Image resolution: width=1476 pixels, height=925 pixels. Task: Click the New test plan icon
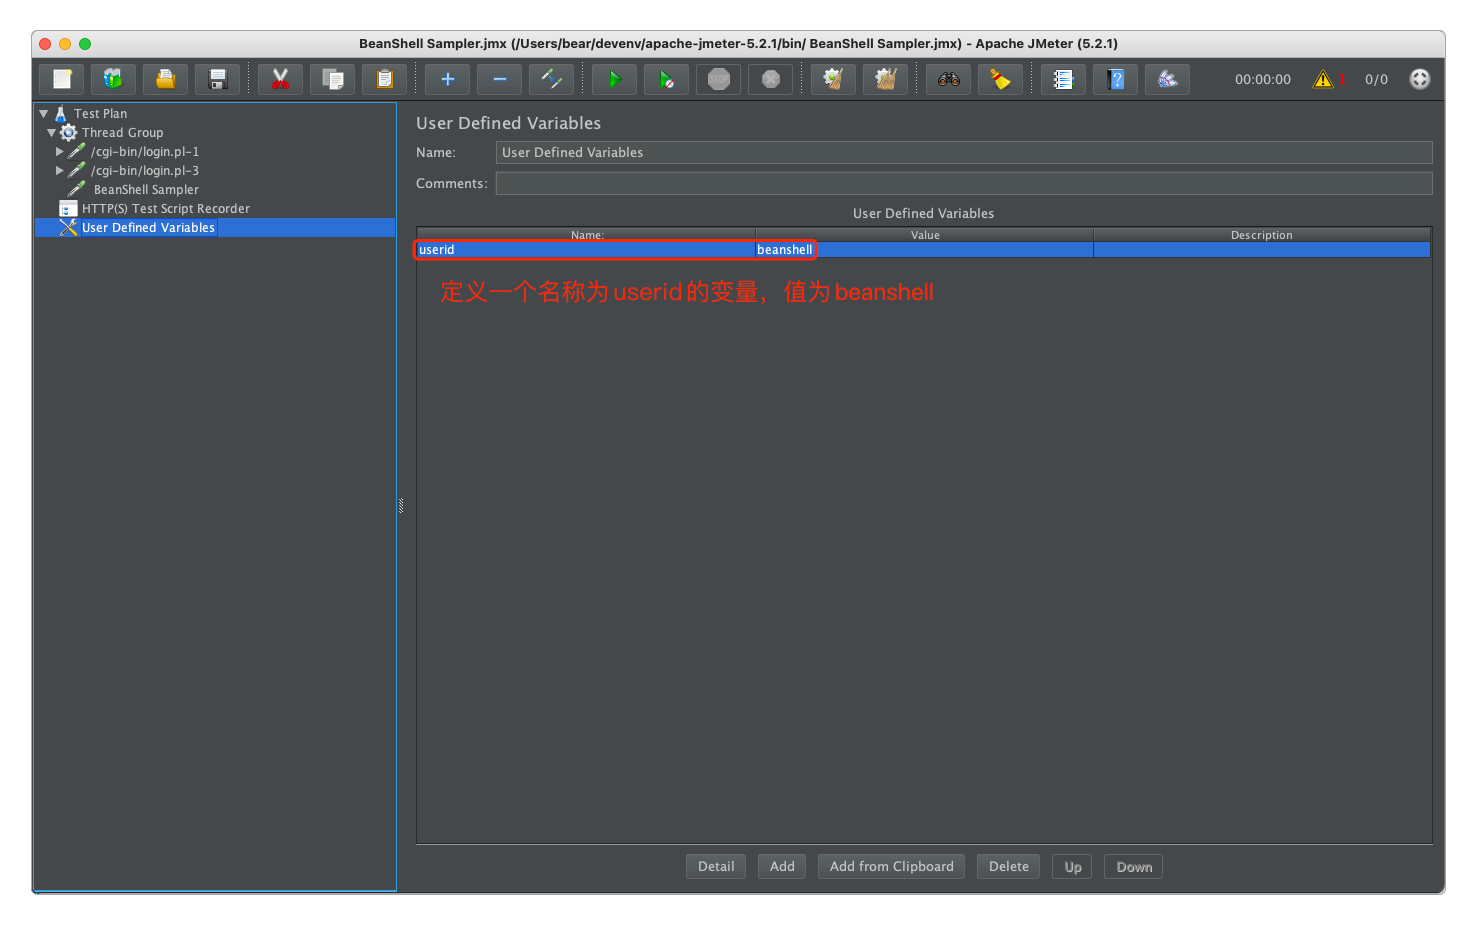point(62,79)
